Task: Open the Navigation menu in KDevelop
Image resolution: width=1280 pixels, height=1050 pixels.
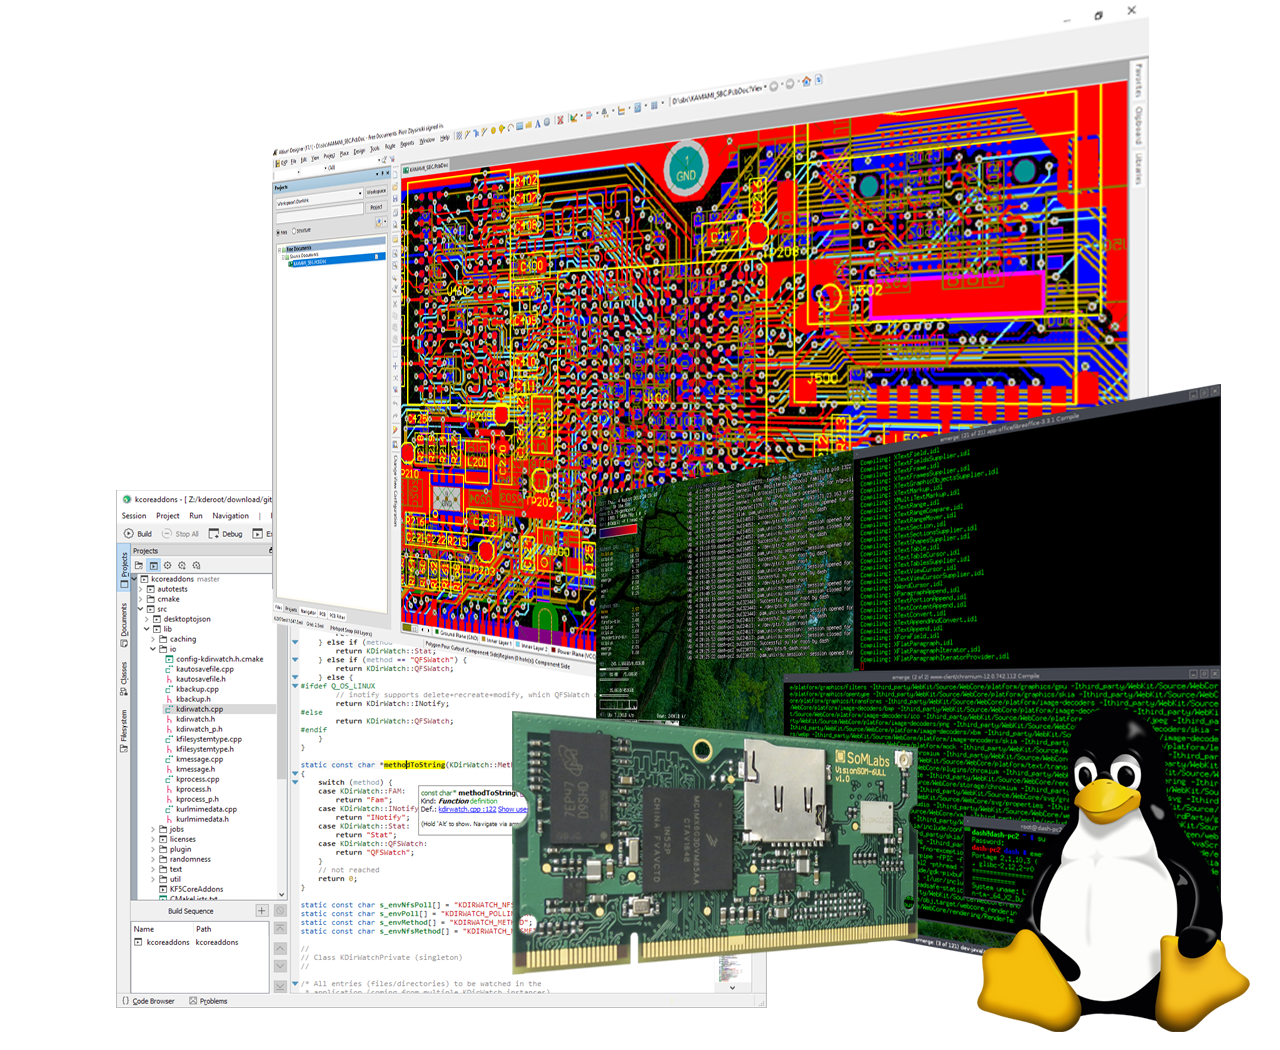Action: click(231, 516)
